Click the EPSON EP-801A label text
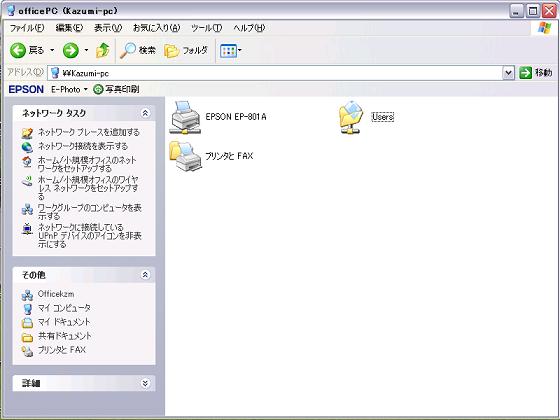Viewport: 560px width, 420px height. (x=236, y=117)
